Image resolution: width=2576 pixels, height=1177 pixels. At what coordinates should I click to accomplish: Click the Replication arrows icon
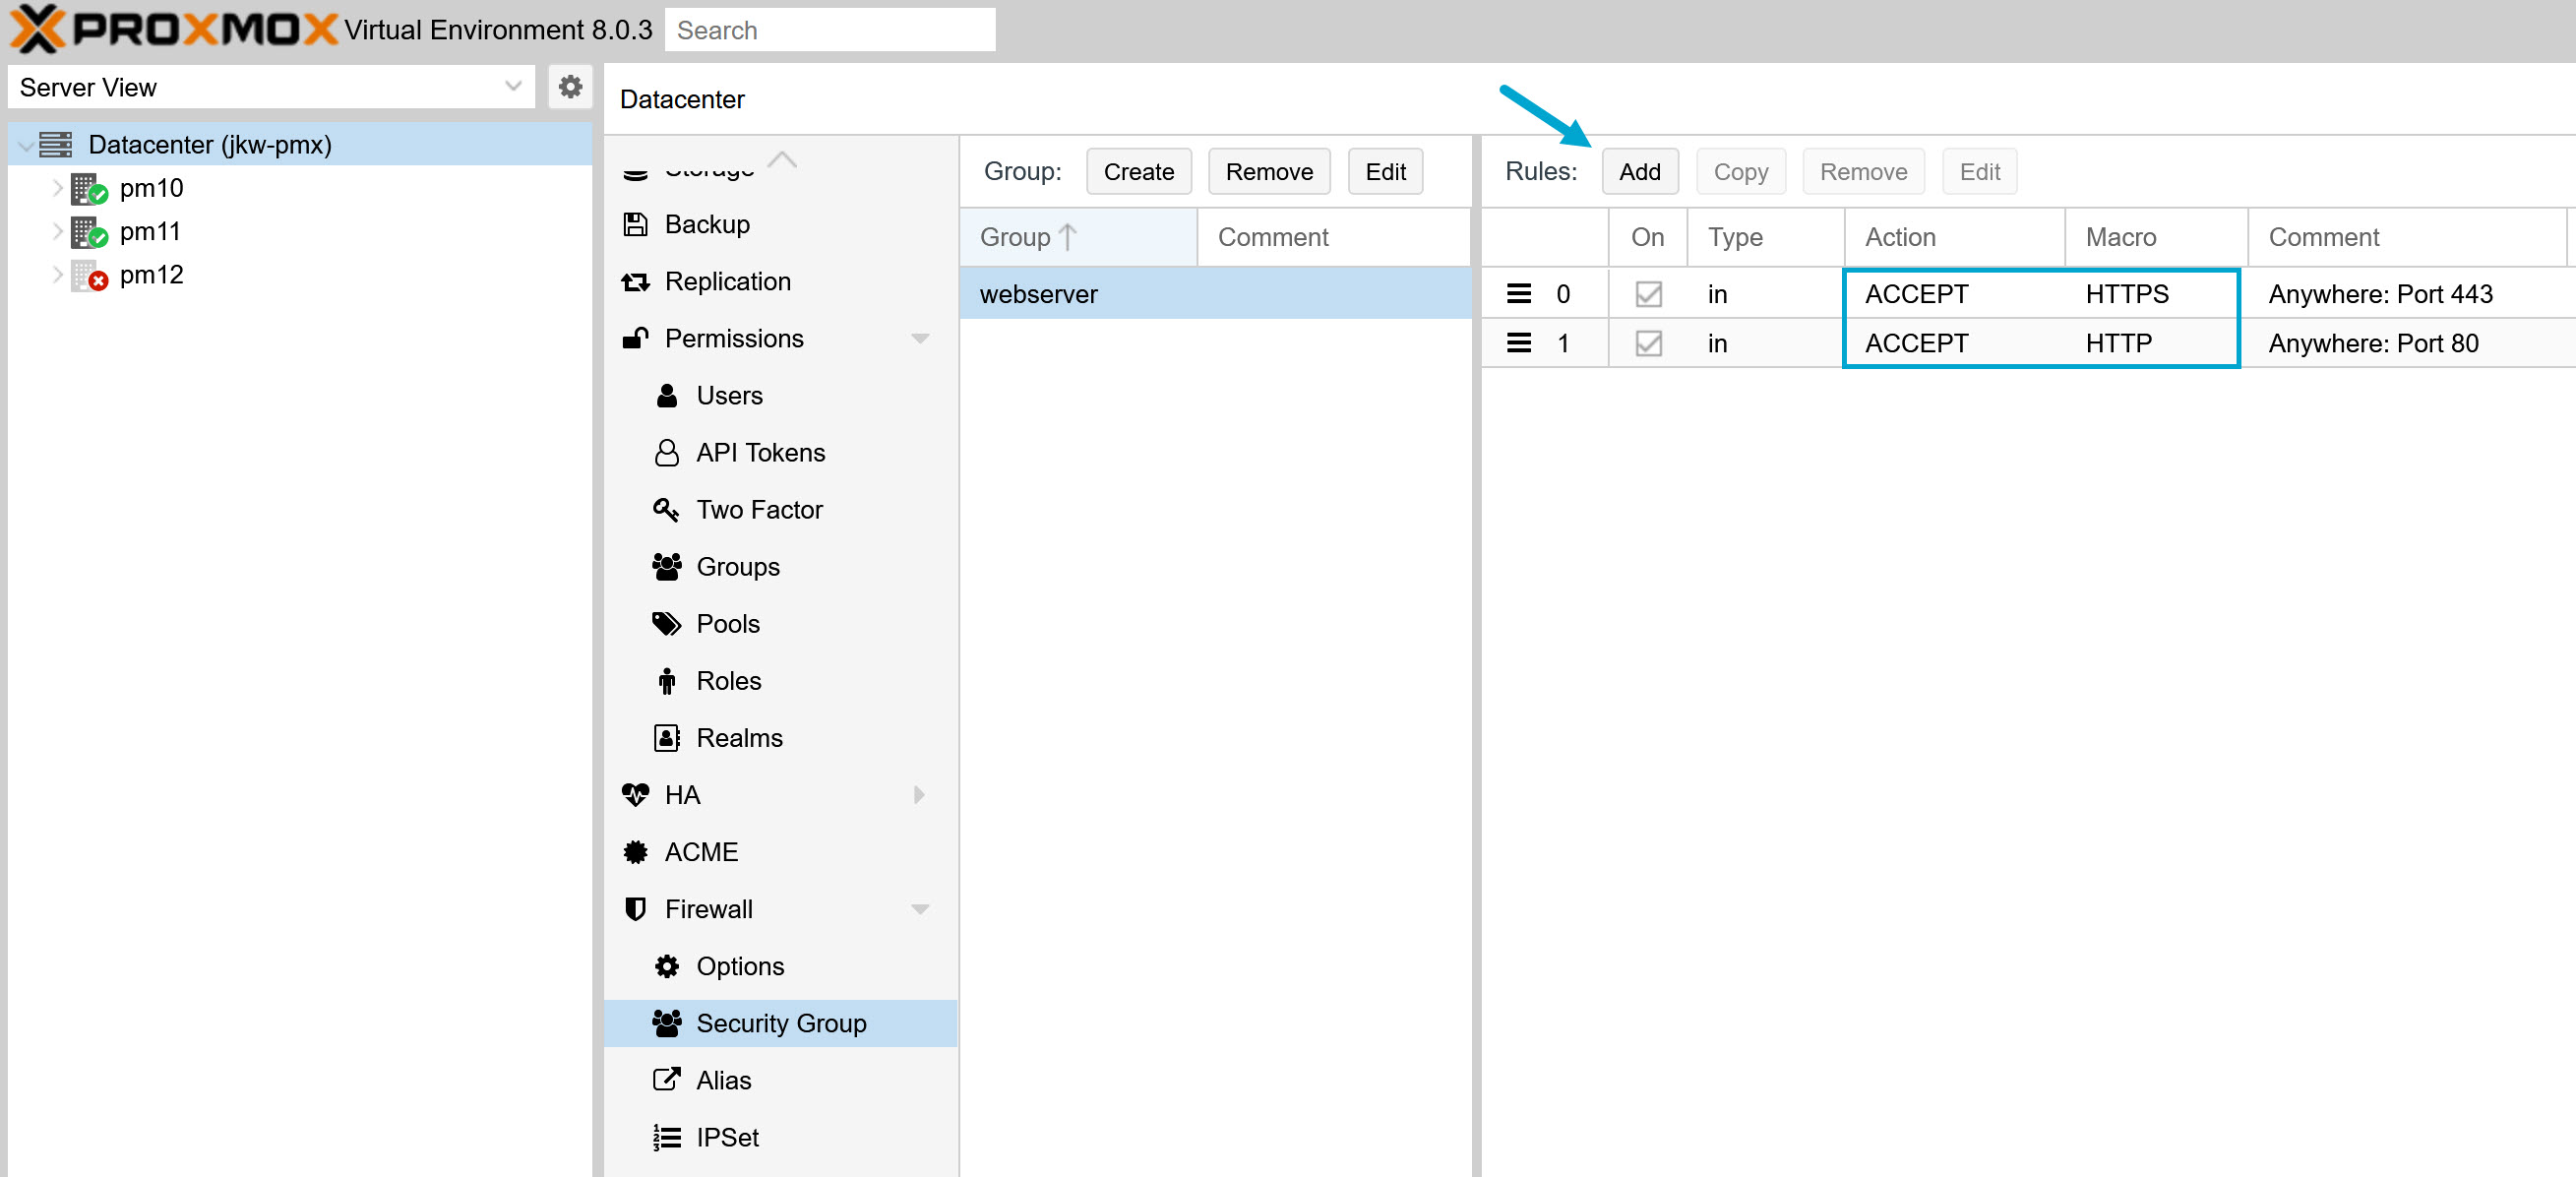tap(635, 282)
